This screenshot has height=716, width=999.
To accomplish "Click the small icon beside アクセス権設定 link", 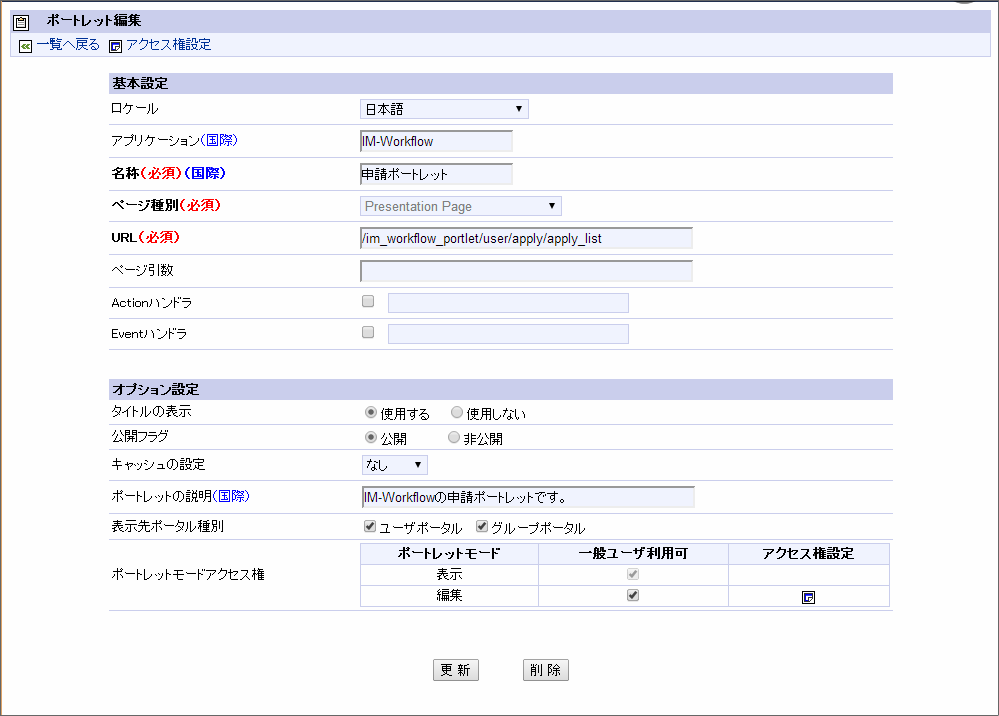I will (x=115, y=46).
